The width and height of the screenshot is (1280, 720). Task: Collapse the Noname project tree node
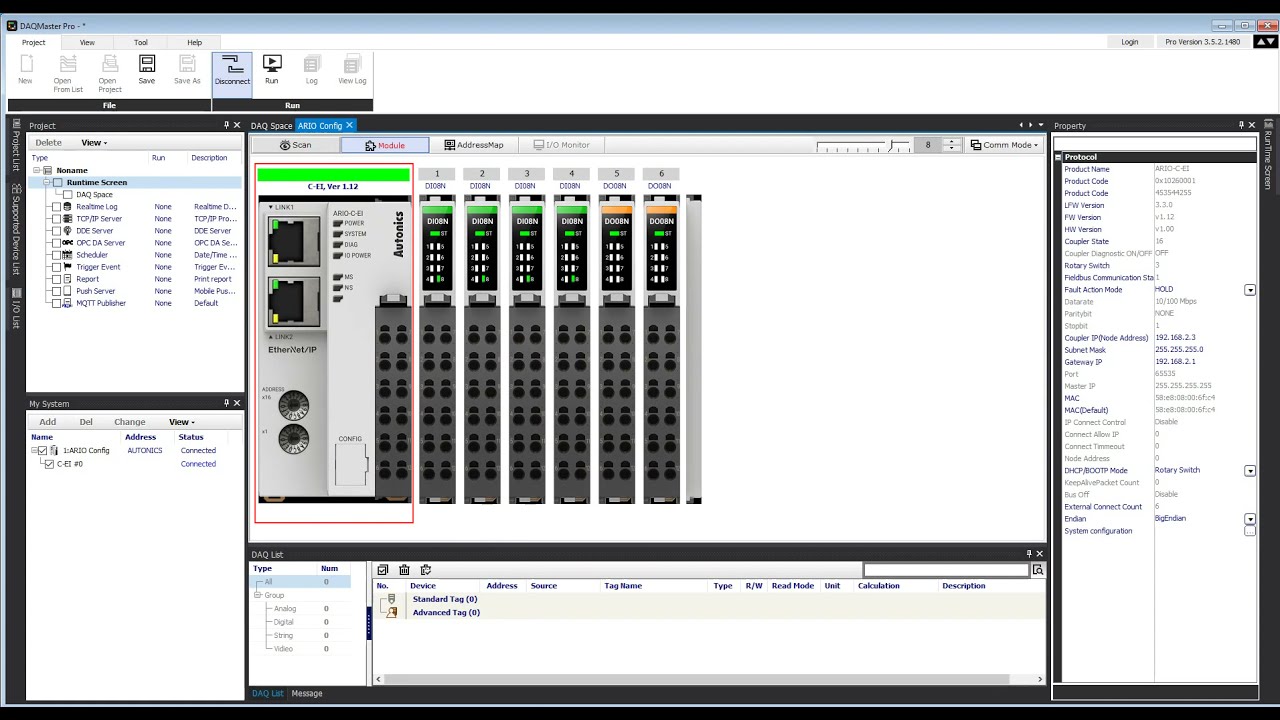tap(36, 170)
